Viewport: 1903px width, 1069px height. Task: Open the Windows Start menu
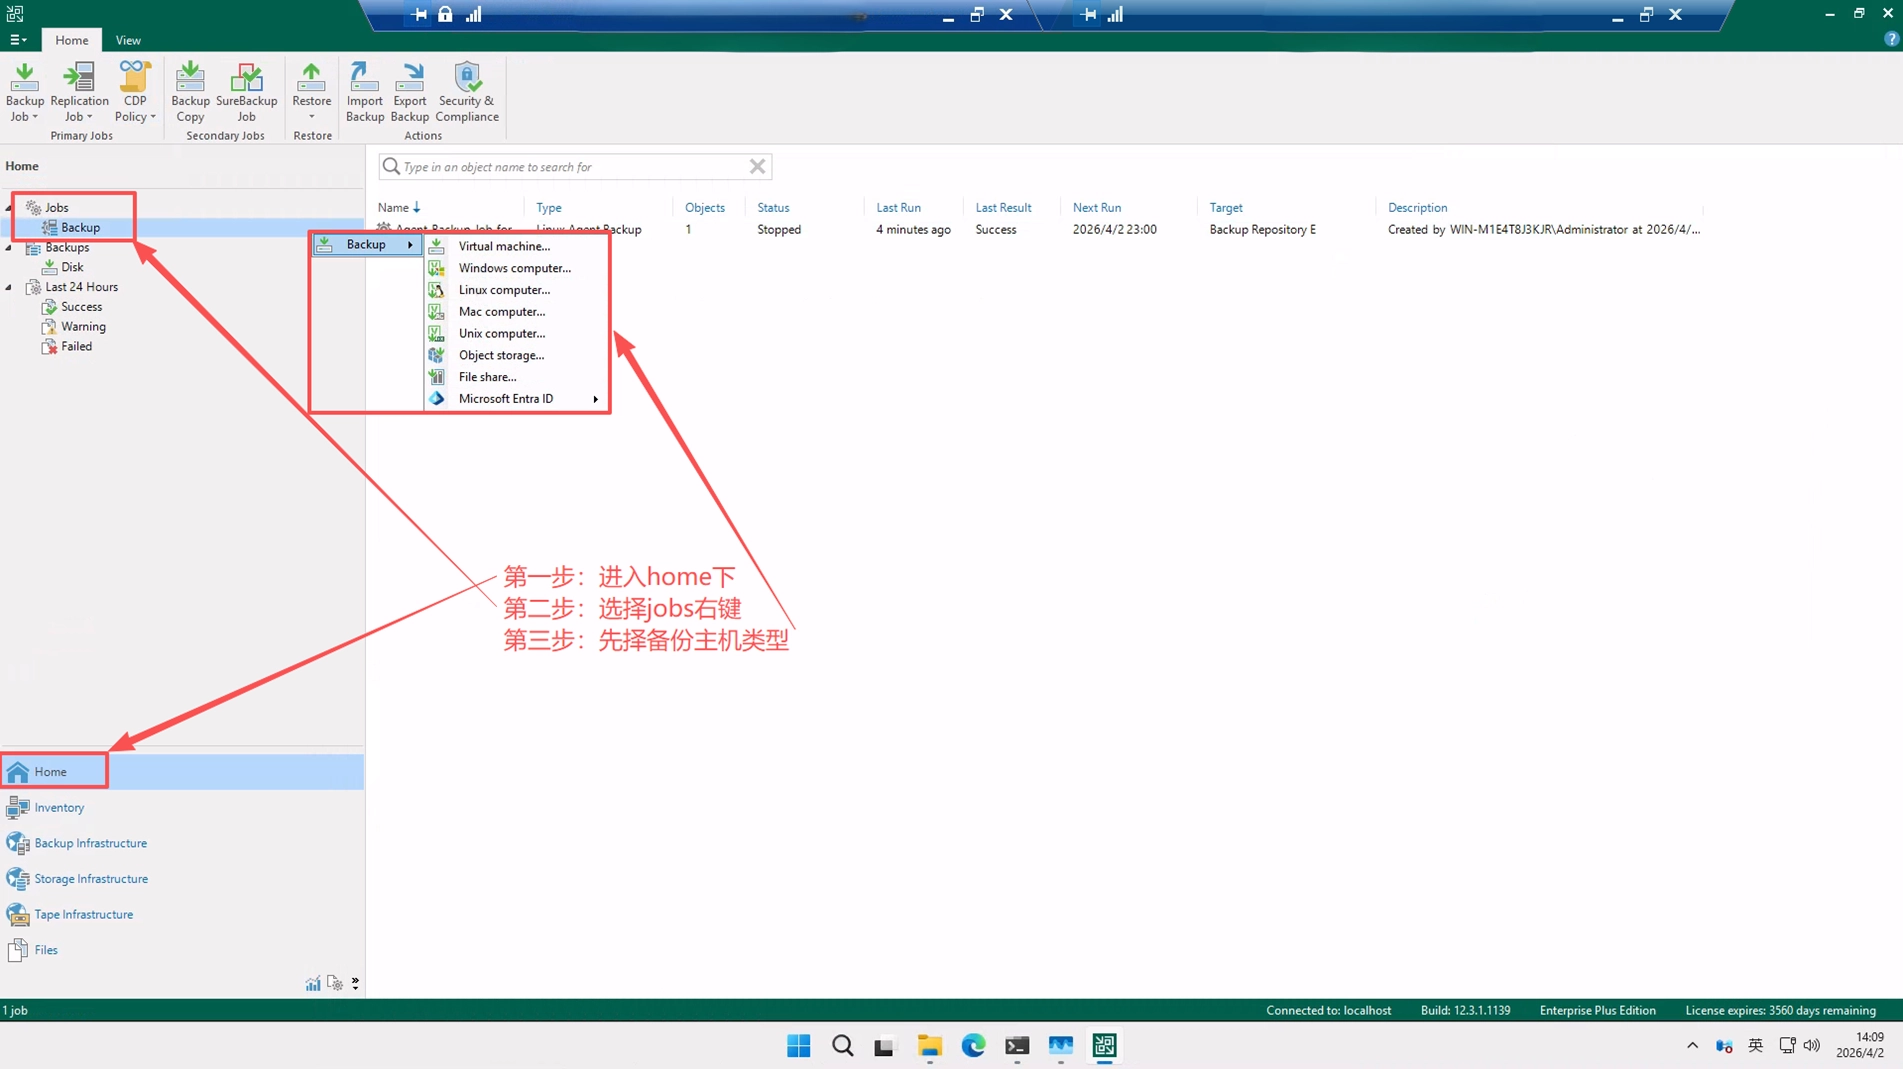tap(799, 1046)
